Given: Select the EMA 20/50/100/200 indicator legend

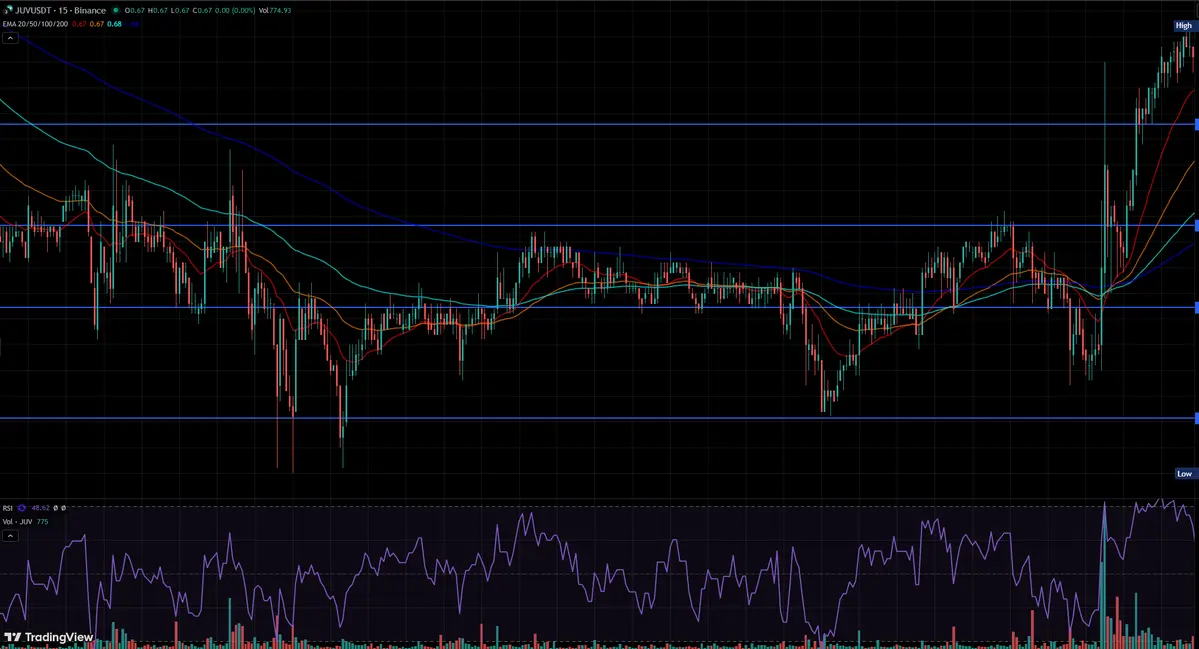Looking at the screenshot, I should [x=35, y=24].
